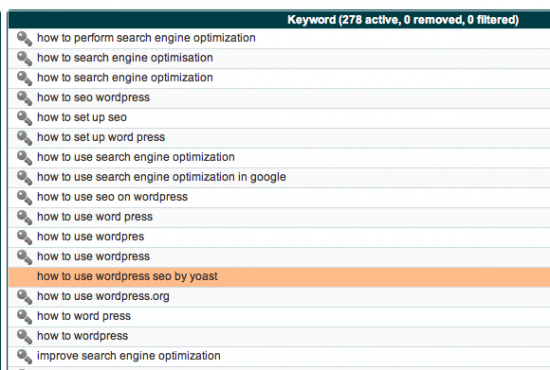This screenshot has height=370, width=550.
Task: Select keyword 'how to set up seo'
Action: (82, 117)
